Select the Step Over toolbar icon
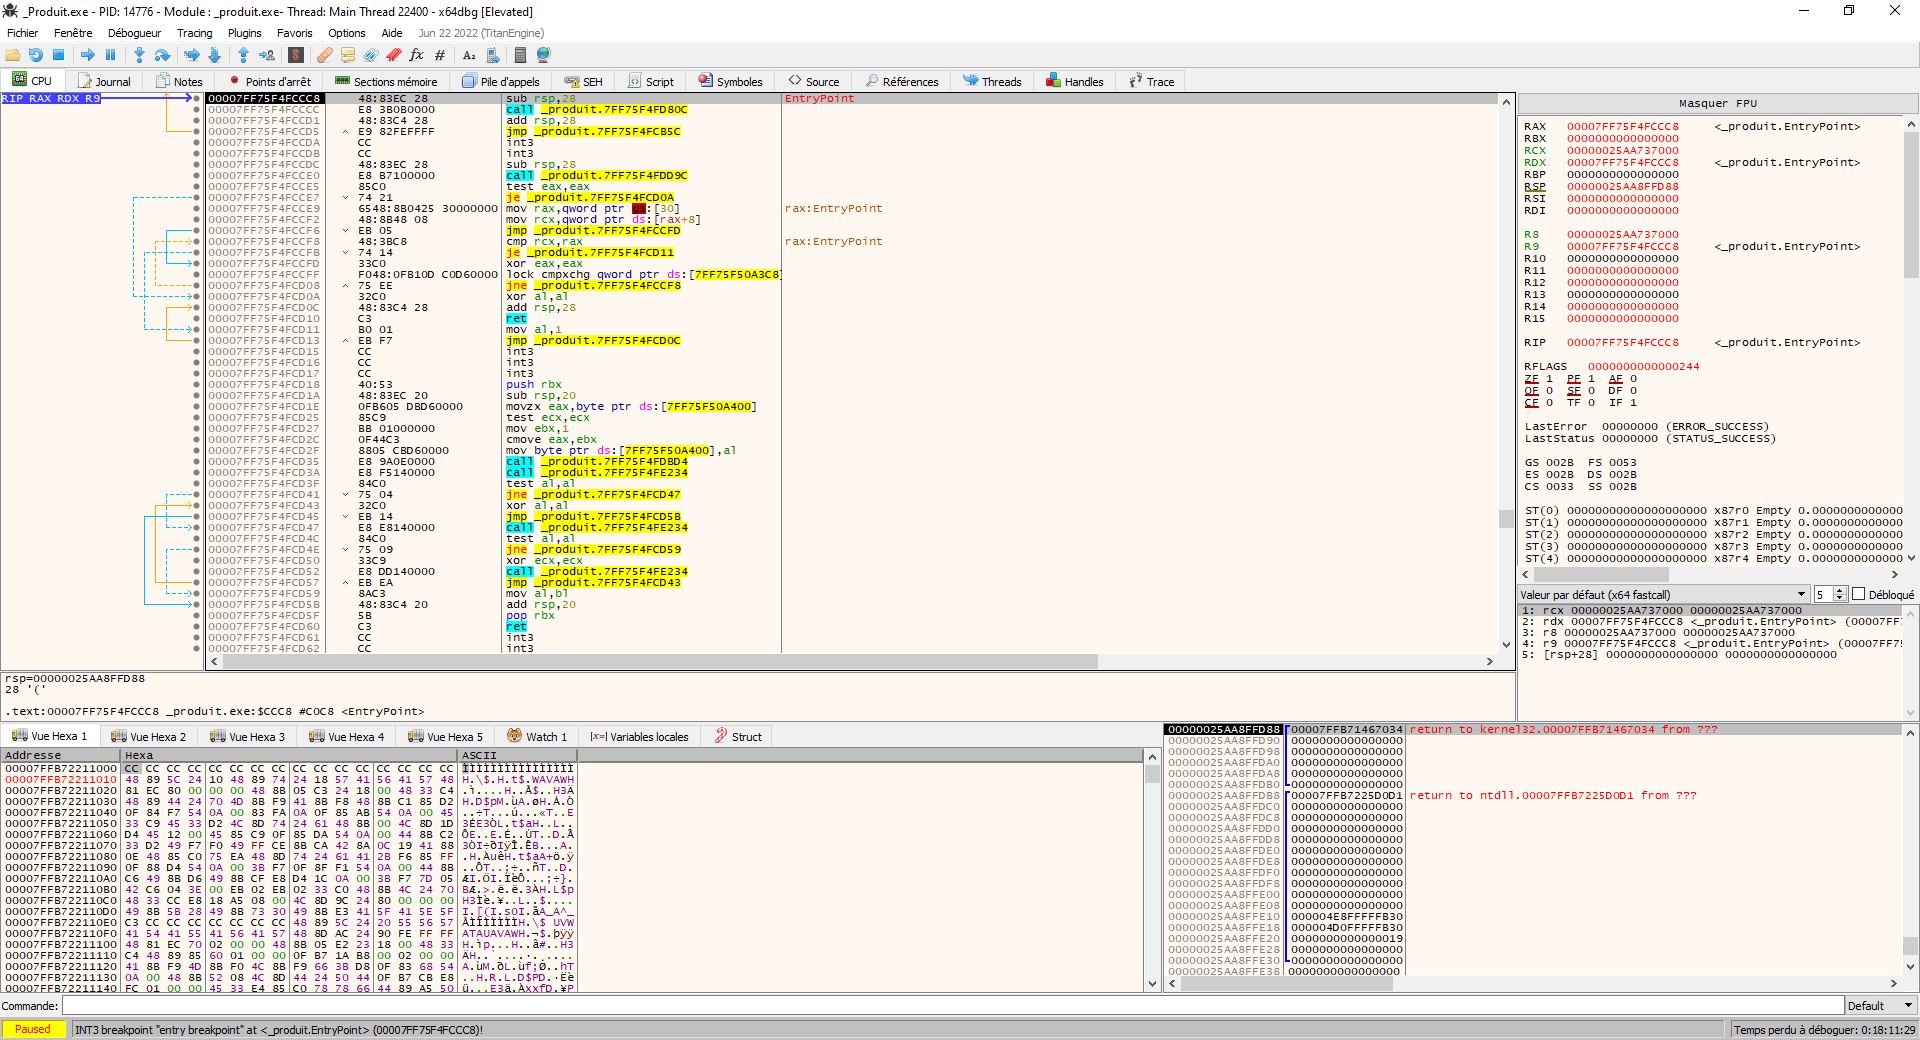 161,56
